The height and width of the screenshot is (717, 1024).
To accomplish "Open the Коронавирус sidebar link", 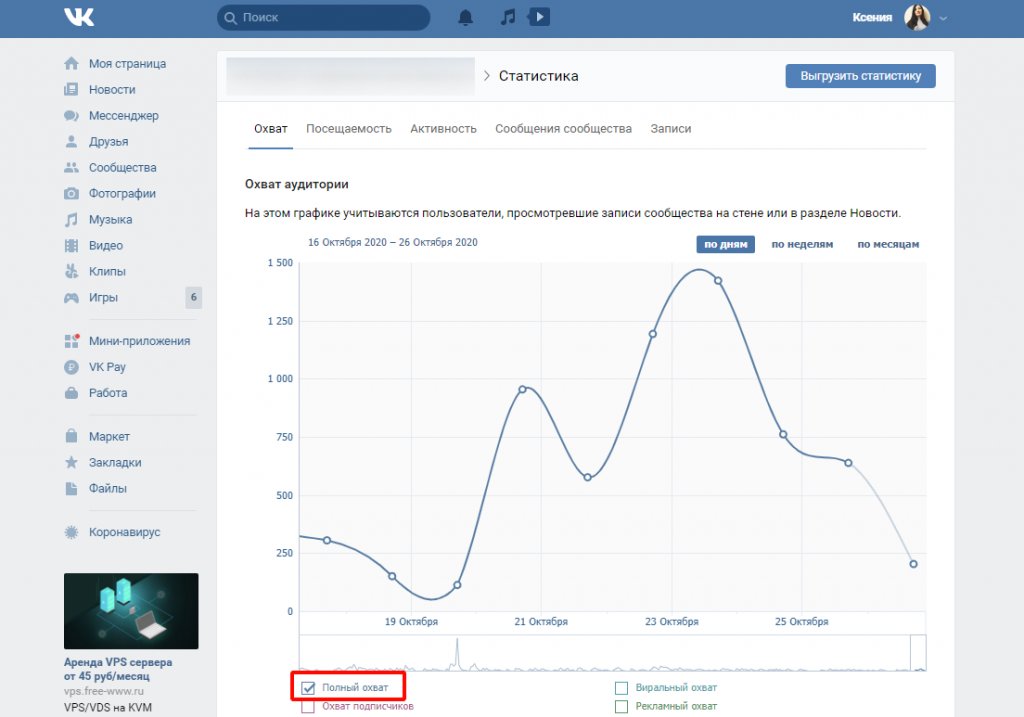I will 124,533.
